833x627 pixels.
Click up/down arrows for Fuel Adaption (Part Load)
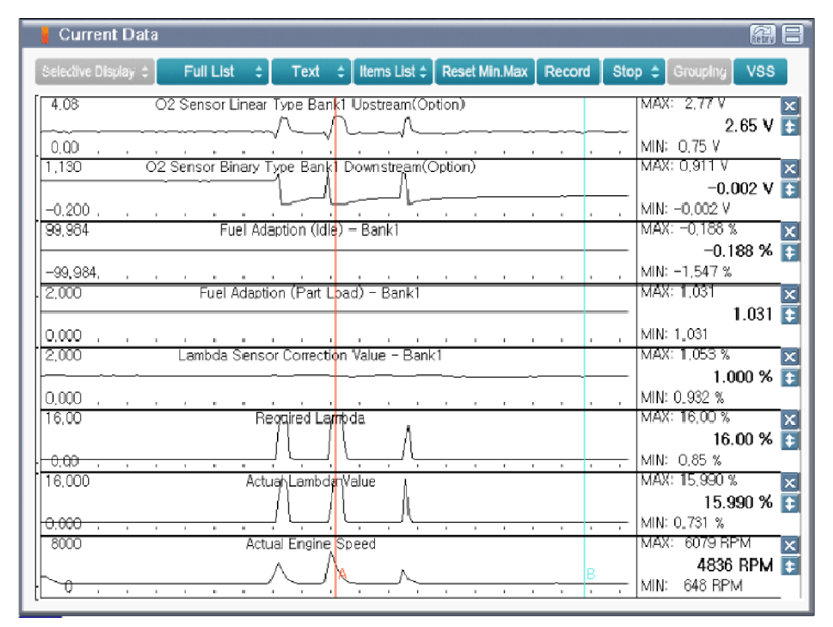coord(790,315)
